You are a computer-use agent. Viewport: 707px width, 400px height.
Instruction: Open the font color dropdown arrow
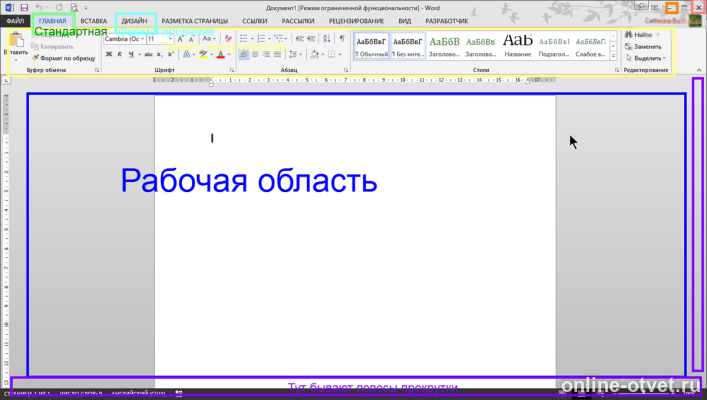(x=229, y=55)
